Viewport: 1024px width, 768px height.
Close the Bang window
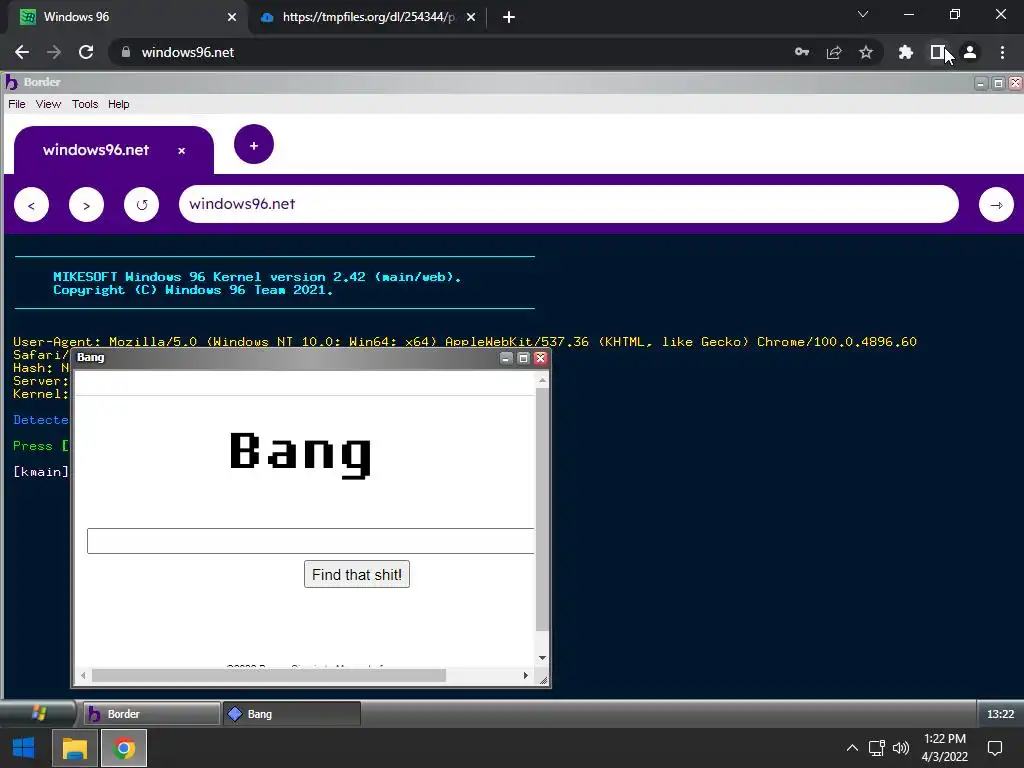pyautogui.click(x=540, y=358)
